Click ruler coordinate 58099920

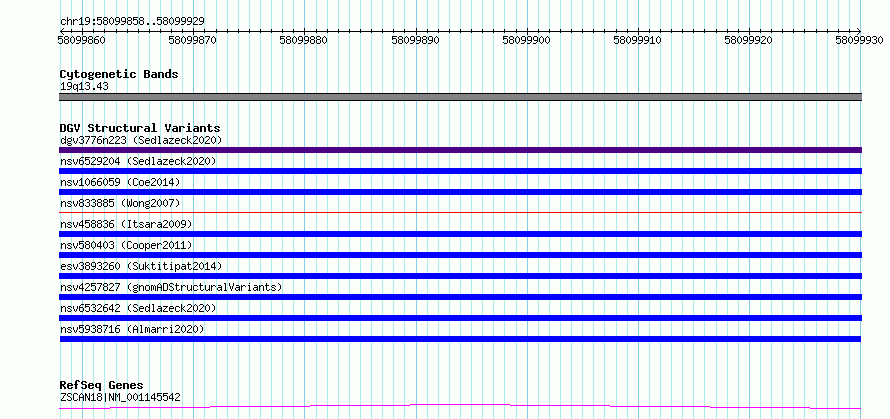pos(750,40)
